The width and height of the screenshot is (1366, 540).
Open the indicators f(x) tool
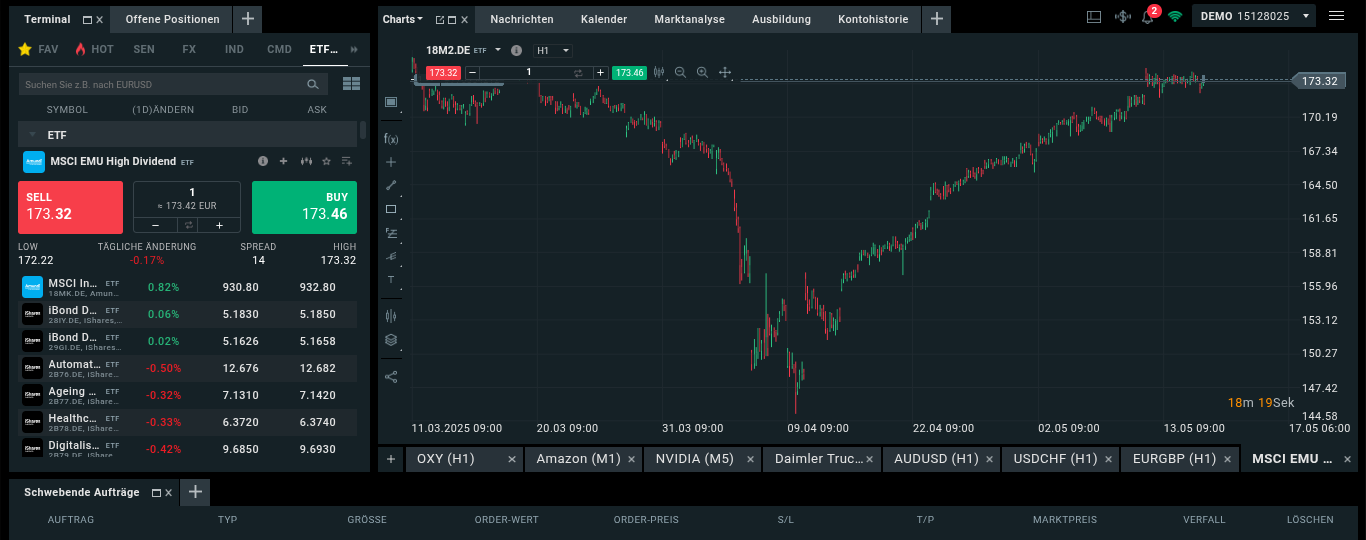click(x=391, y=139)
